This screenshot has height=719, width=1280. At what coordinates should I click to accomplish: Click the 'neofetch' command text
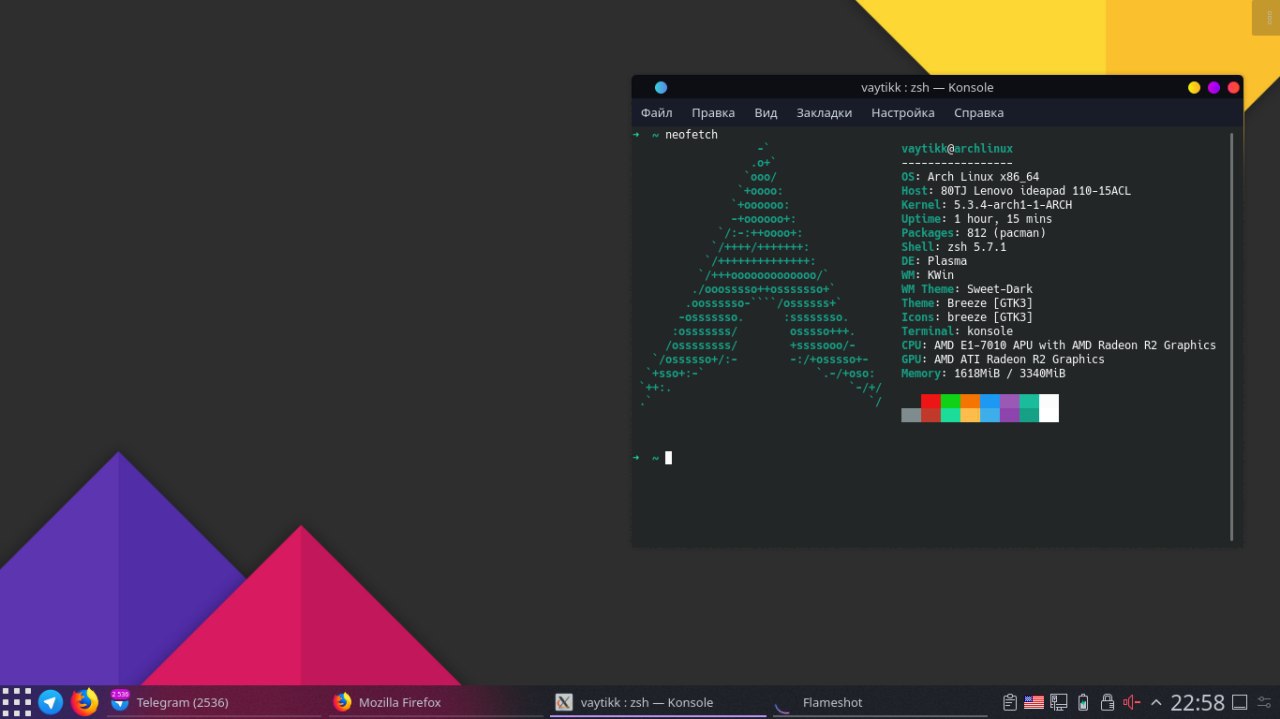click(x=691, y=135)
